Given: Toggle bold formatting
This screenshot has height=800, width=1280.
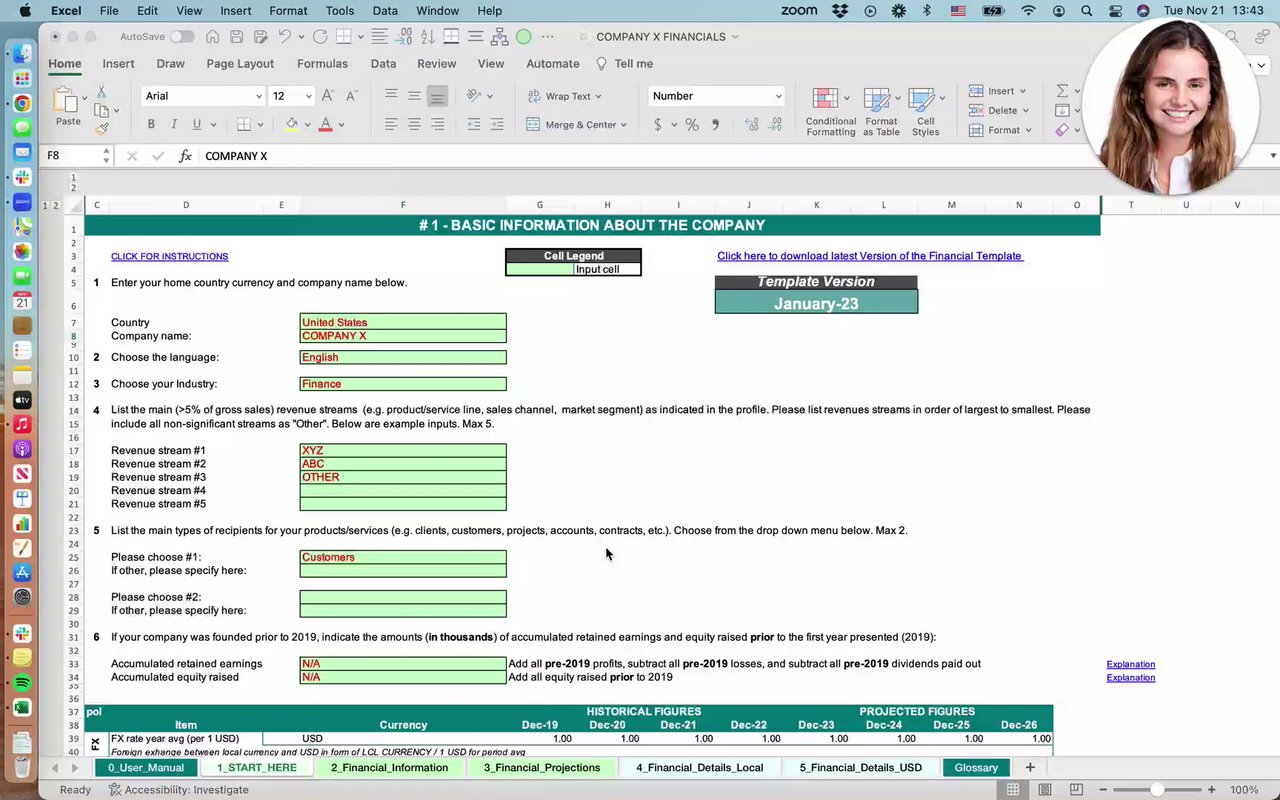Looking at the screenshot, I should click(x=151, y=125).
